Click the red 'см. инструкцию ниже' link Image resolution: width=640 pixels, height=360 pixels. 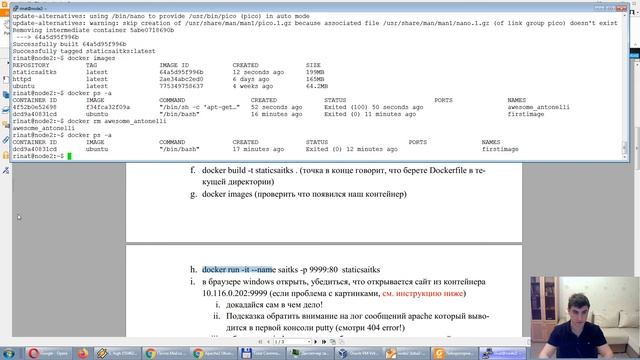[423, 293]
